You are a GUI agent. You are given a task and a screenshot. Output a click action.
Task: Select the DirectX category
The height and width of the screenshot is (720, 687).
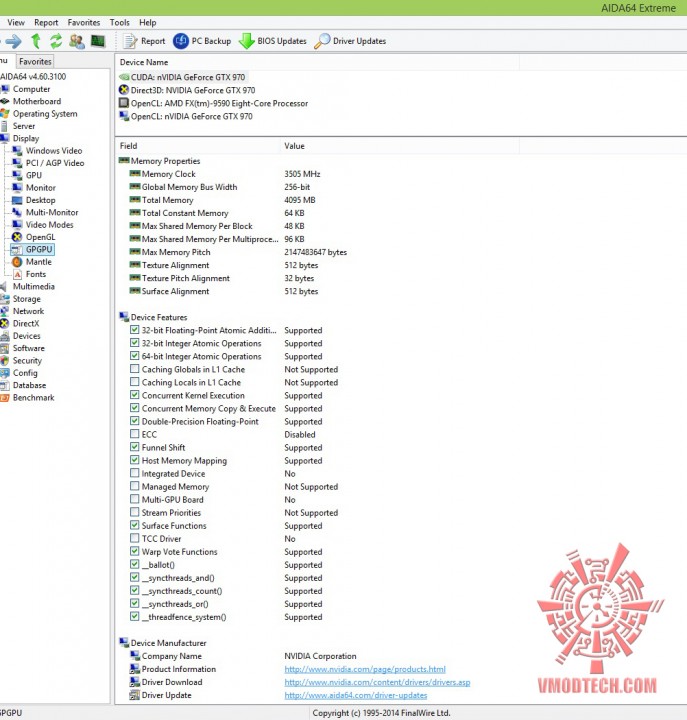pyautogui.click(x=26, y=324)
